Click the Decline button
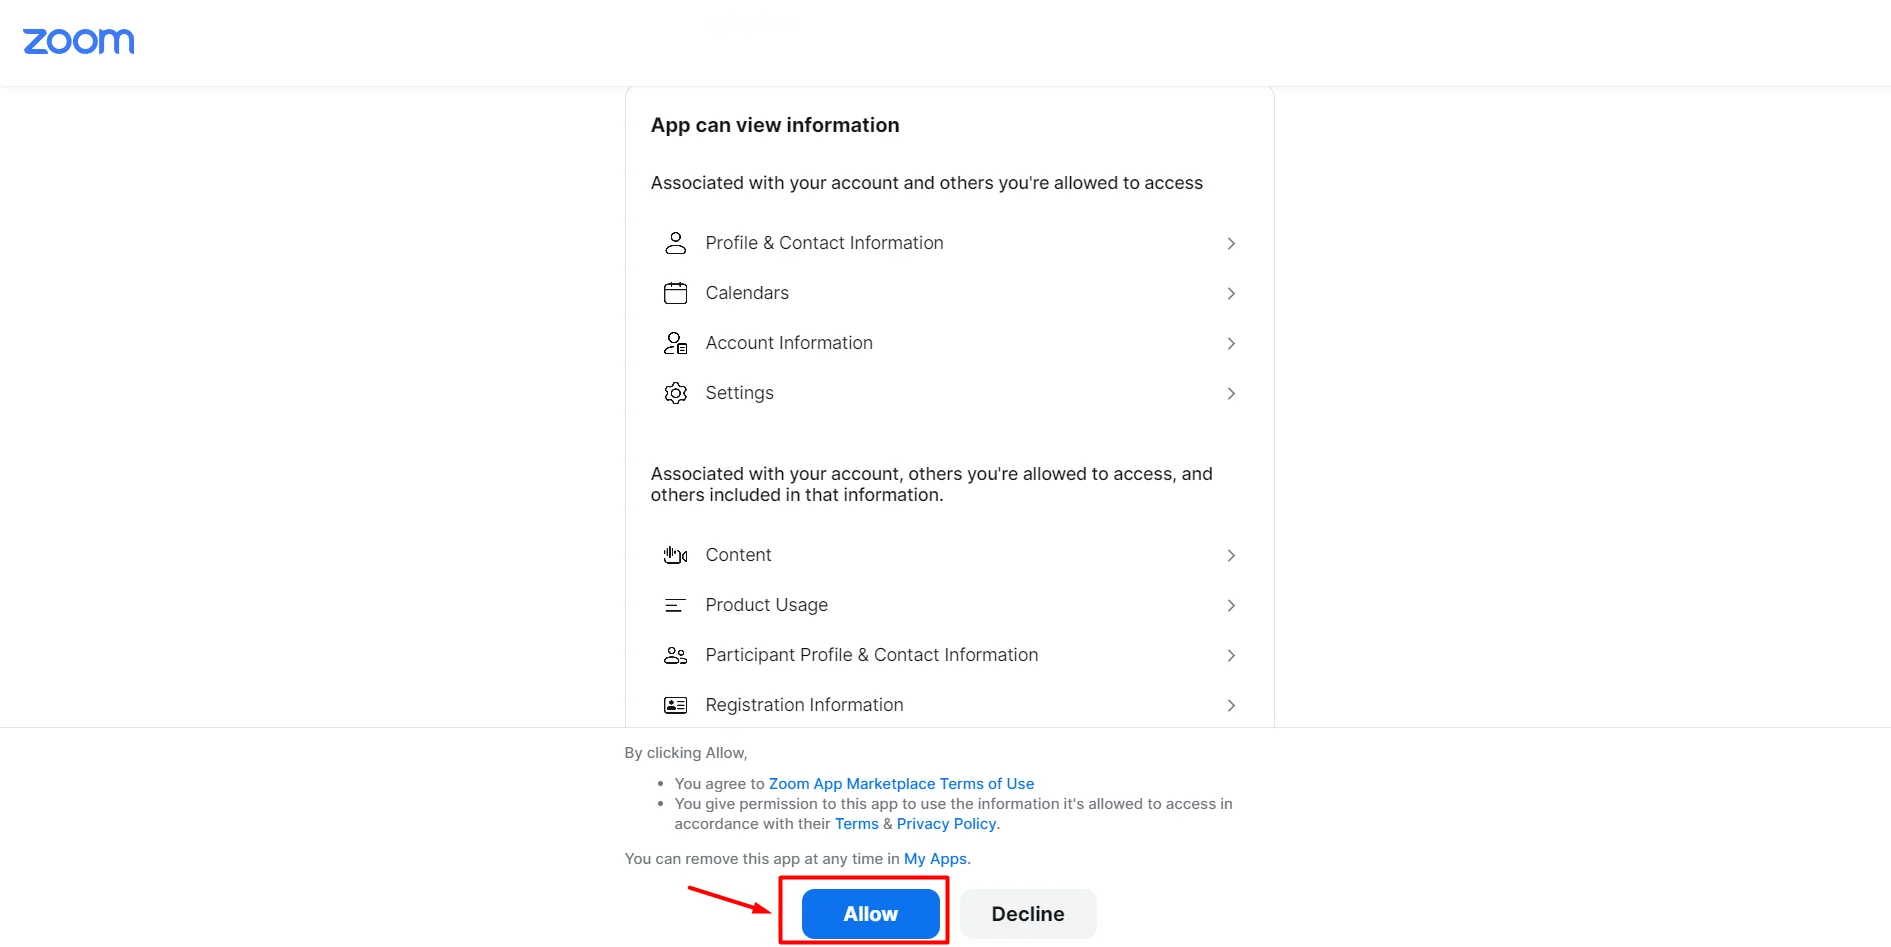1891x947 pixels. [1027, 913]
